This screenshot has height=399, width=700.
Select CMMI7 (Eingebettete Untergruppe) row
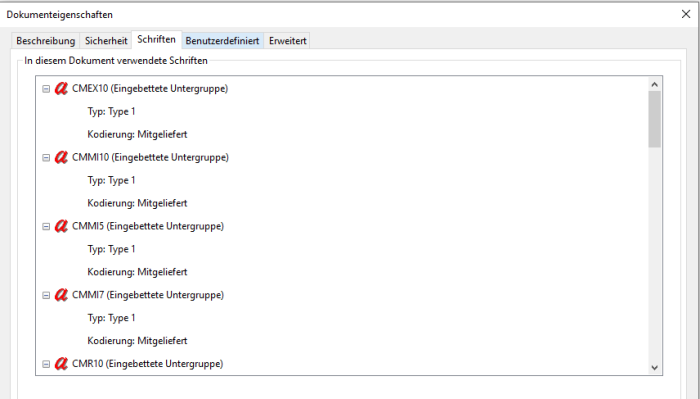coord(148,295)
